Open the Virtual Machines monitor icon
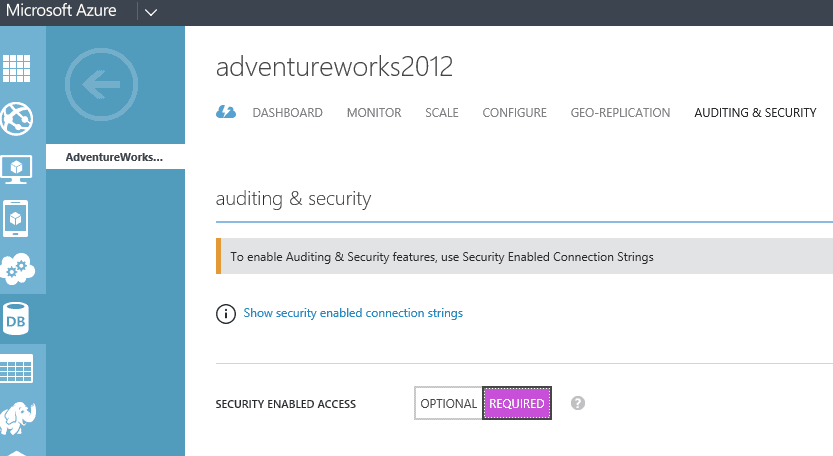 click(16, 169)
